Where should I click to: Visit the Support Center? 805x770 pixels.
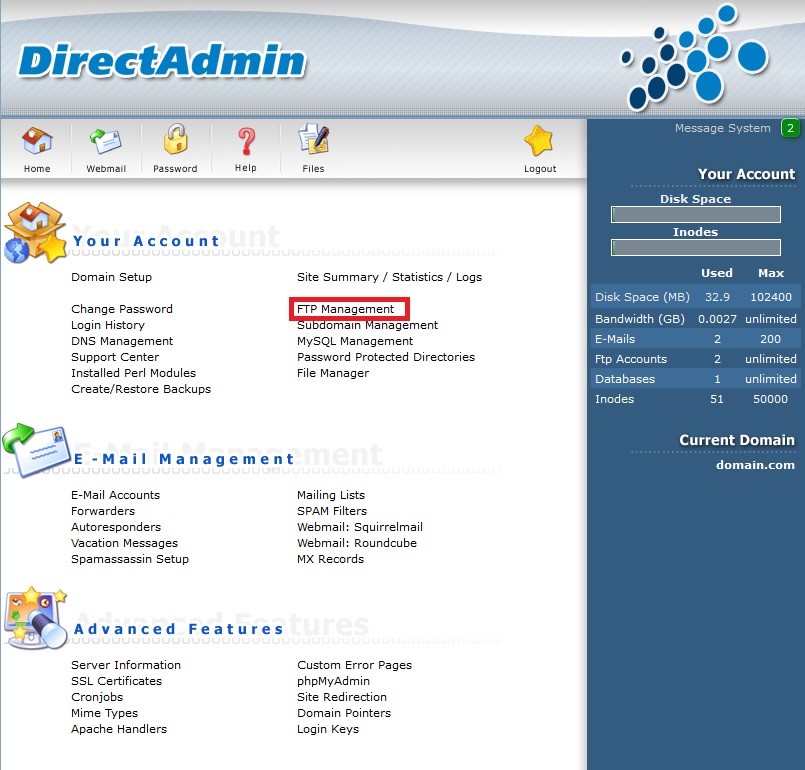[x=115, y=357]
